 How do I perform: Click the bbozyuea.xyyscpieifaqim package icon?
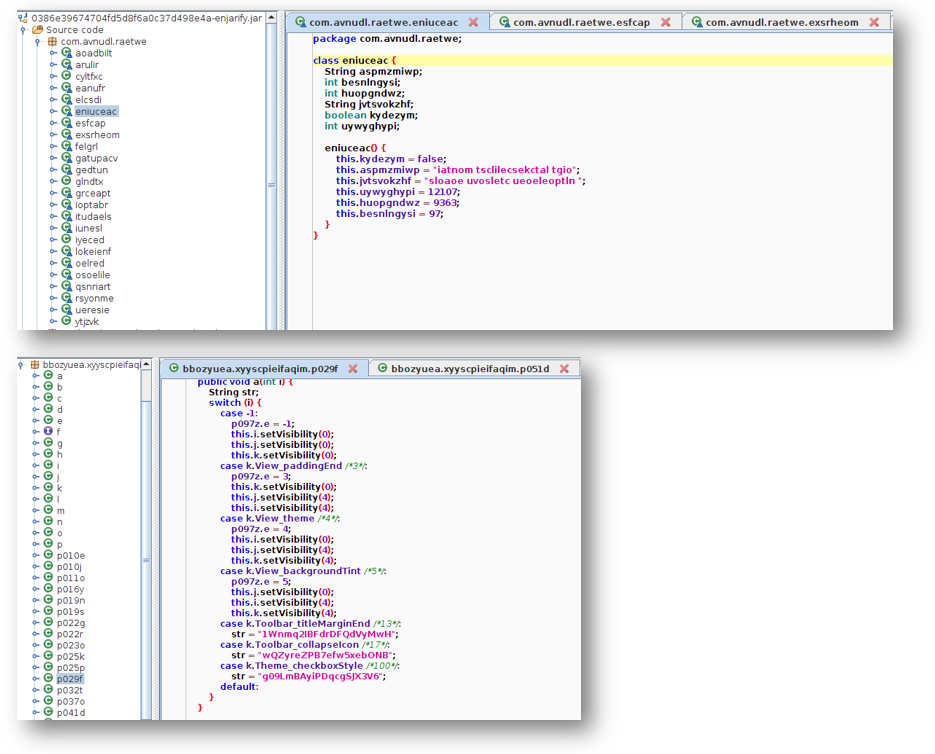click(x=35, y=365)
